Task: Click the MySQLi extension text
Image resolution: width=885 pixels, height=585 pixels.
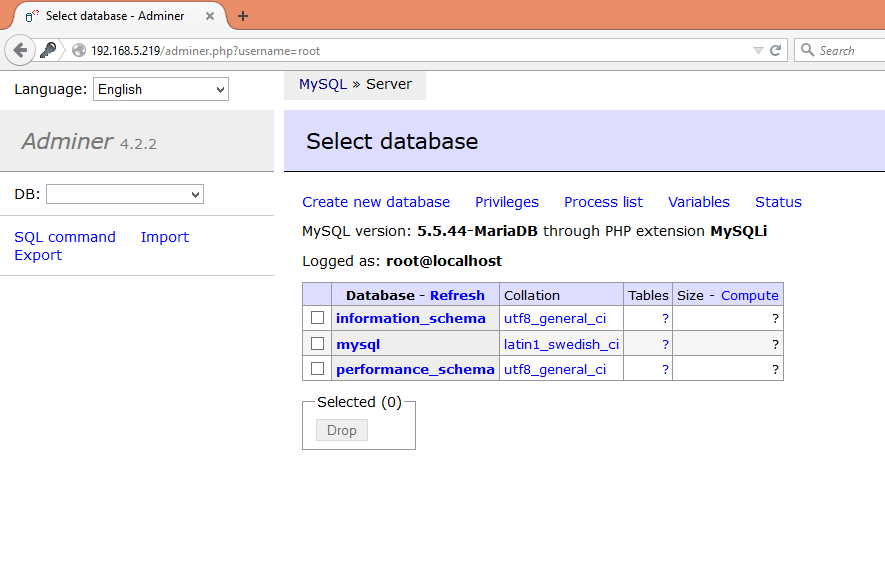Action: [738, 232]
